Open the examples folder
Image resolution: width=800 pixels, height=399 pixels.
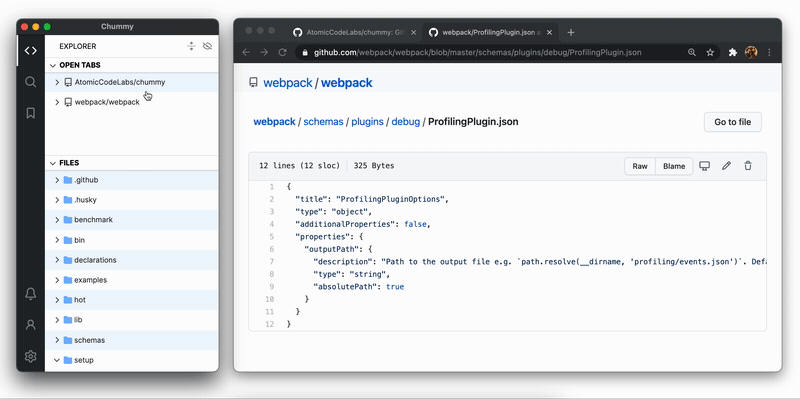132,280
